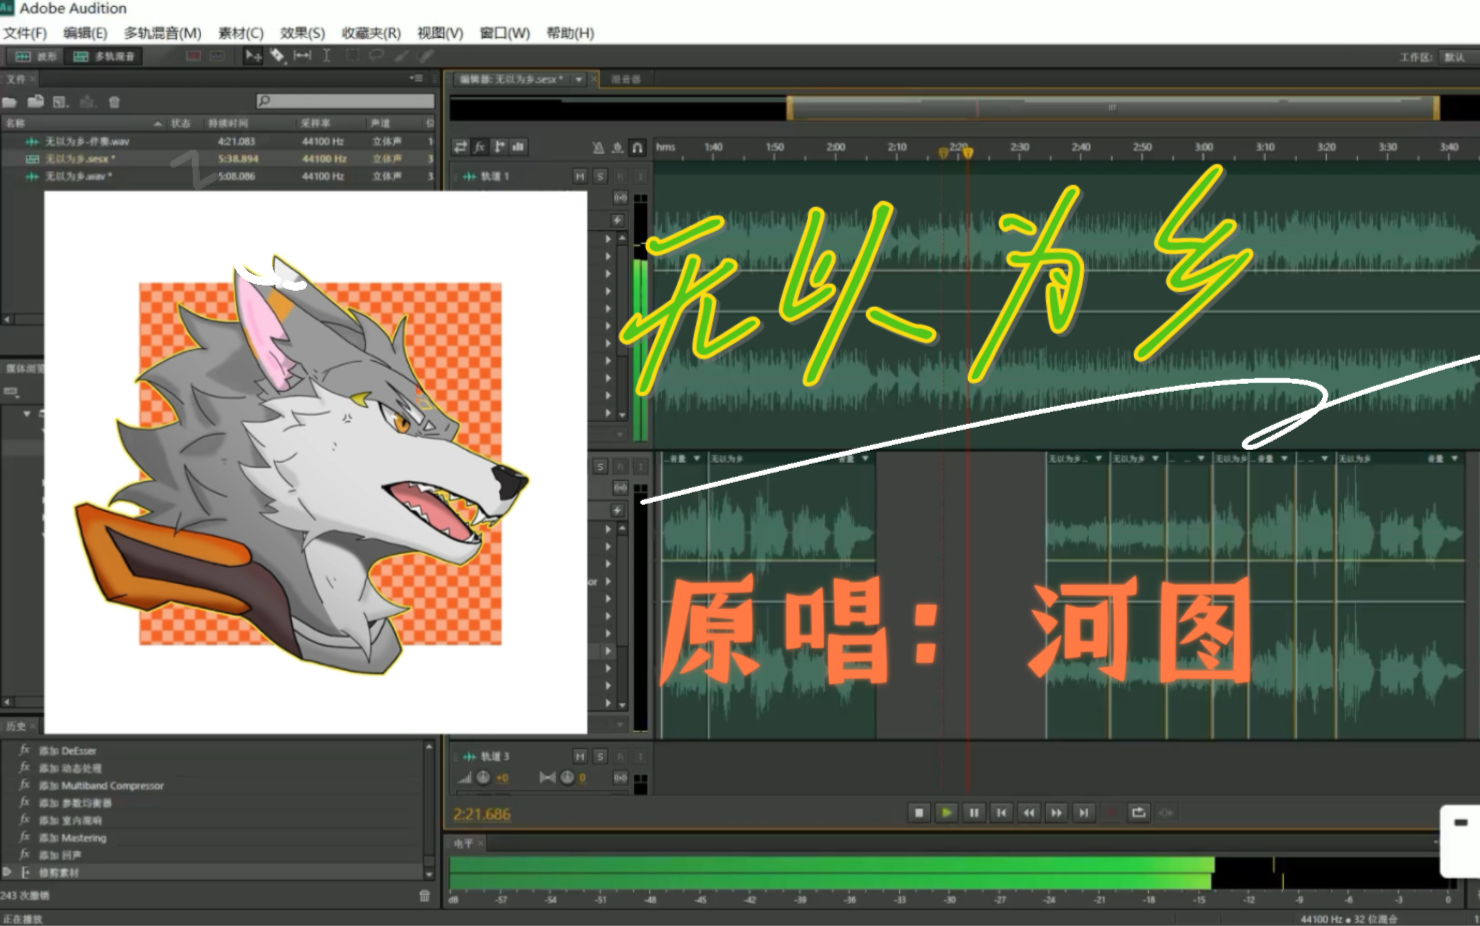Select the Slip tool in toolbar
This screenshot has width=1480, height=926.
[302, 56]
